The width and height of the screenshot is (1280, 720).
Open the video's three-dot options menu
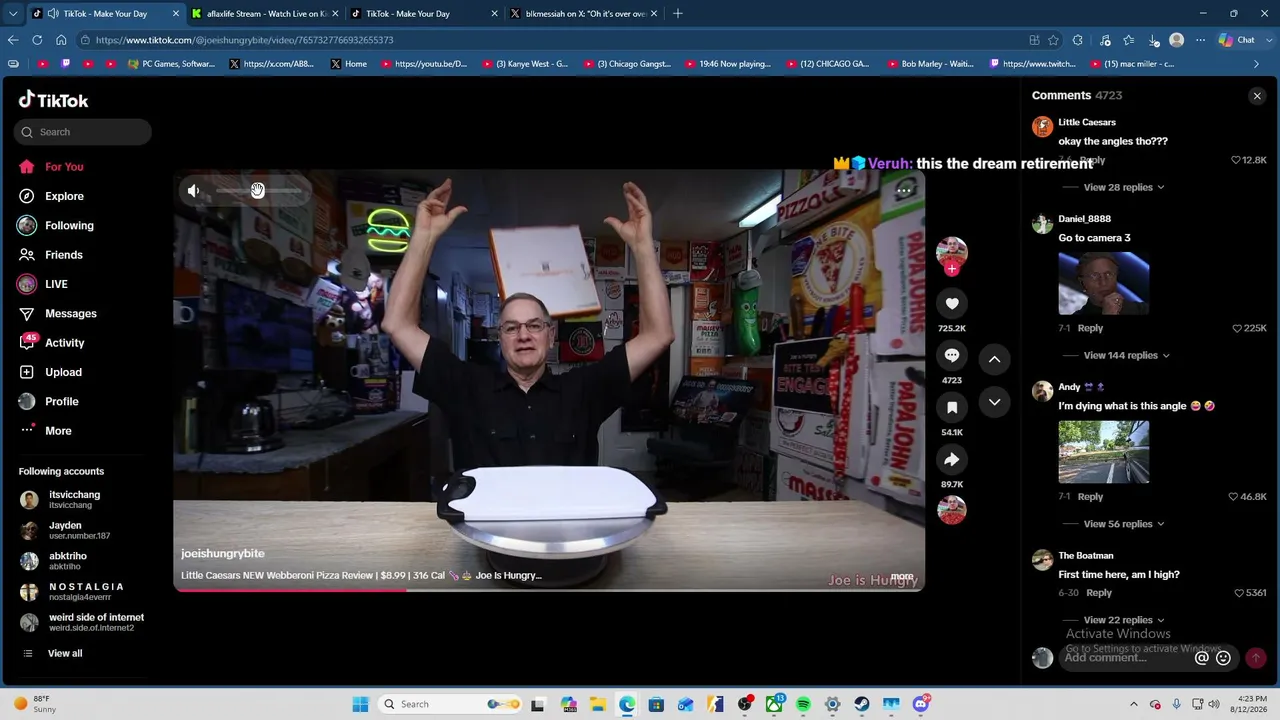[904, 190]
